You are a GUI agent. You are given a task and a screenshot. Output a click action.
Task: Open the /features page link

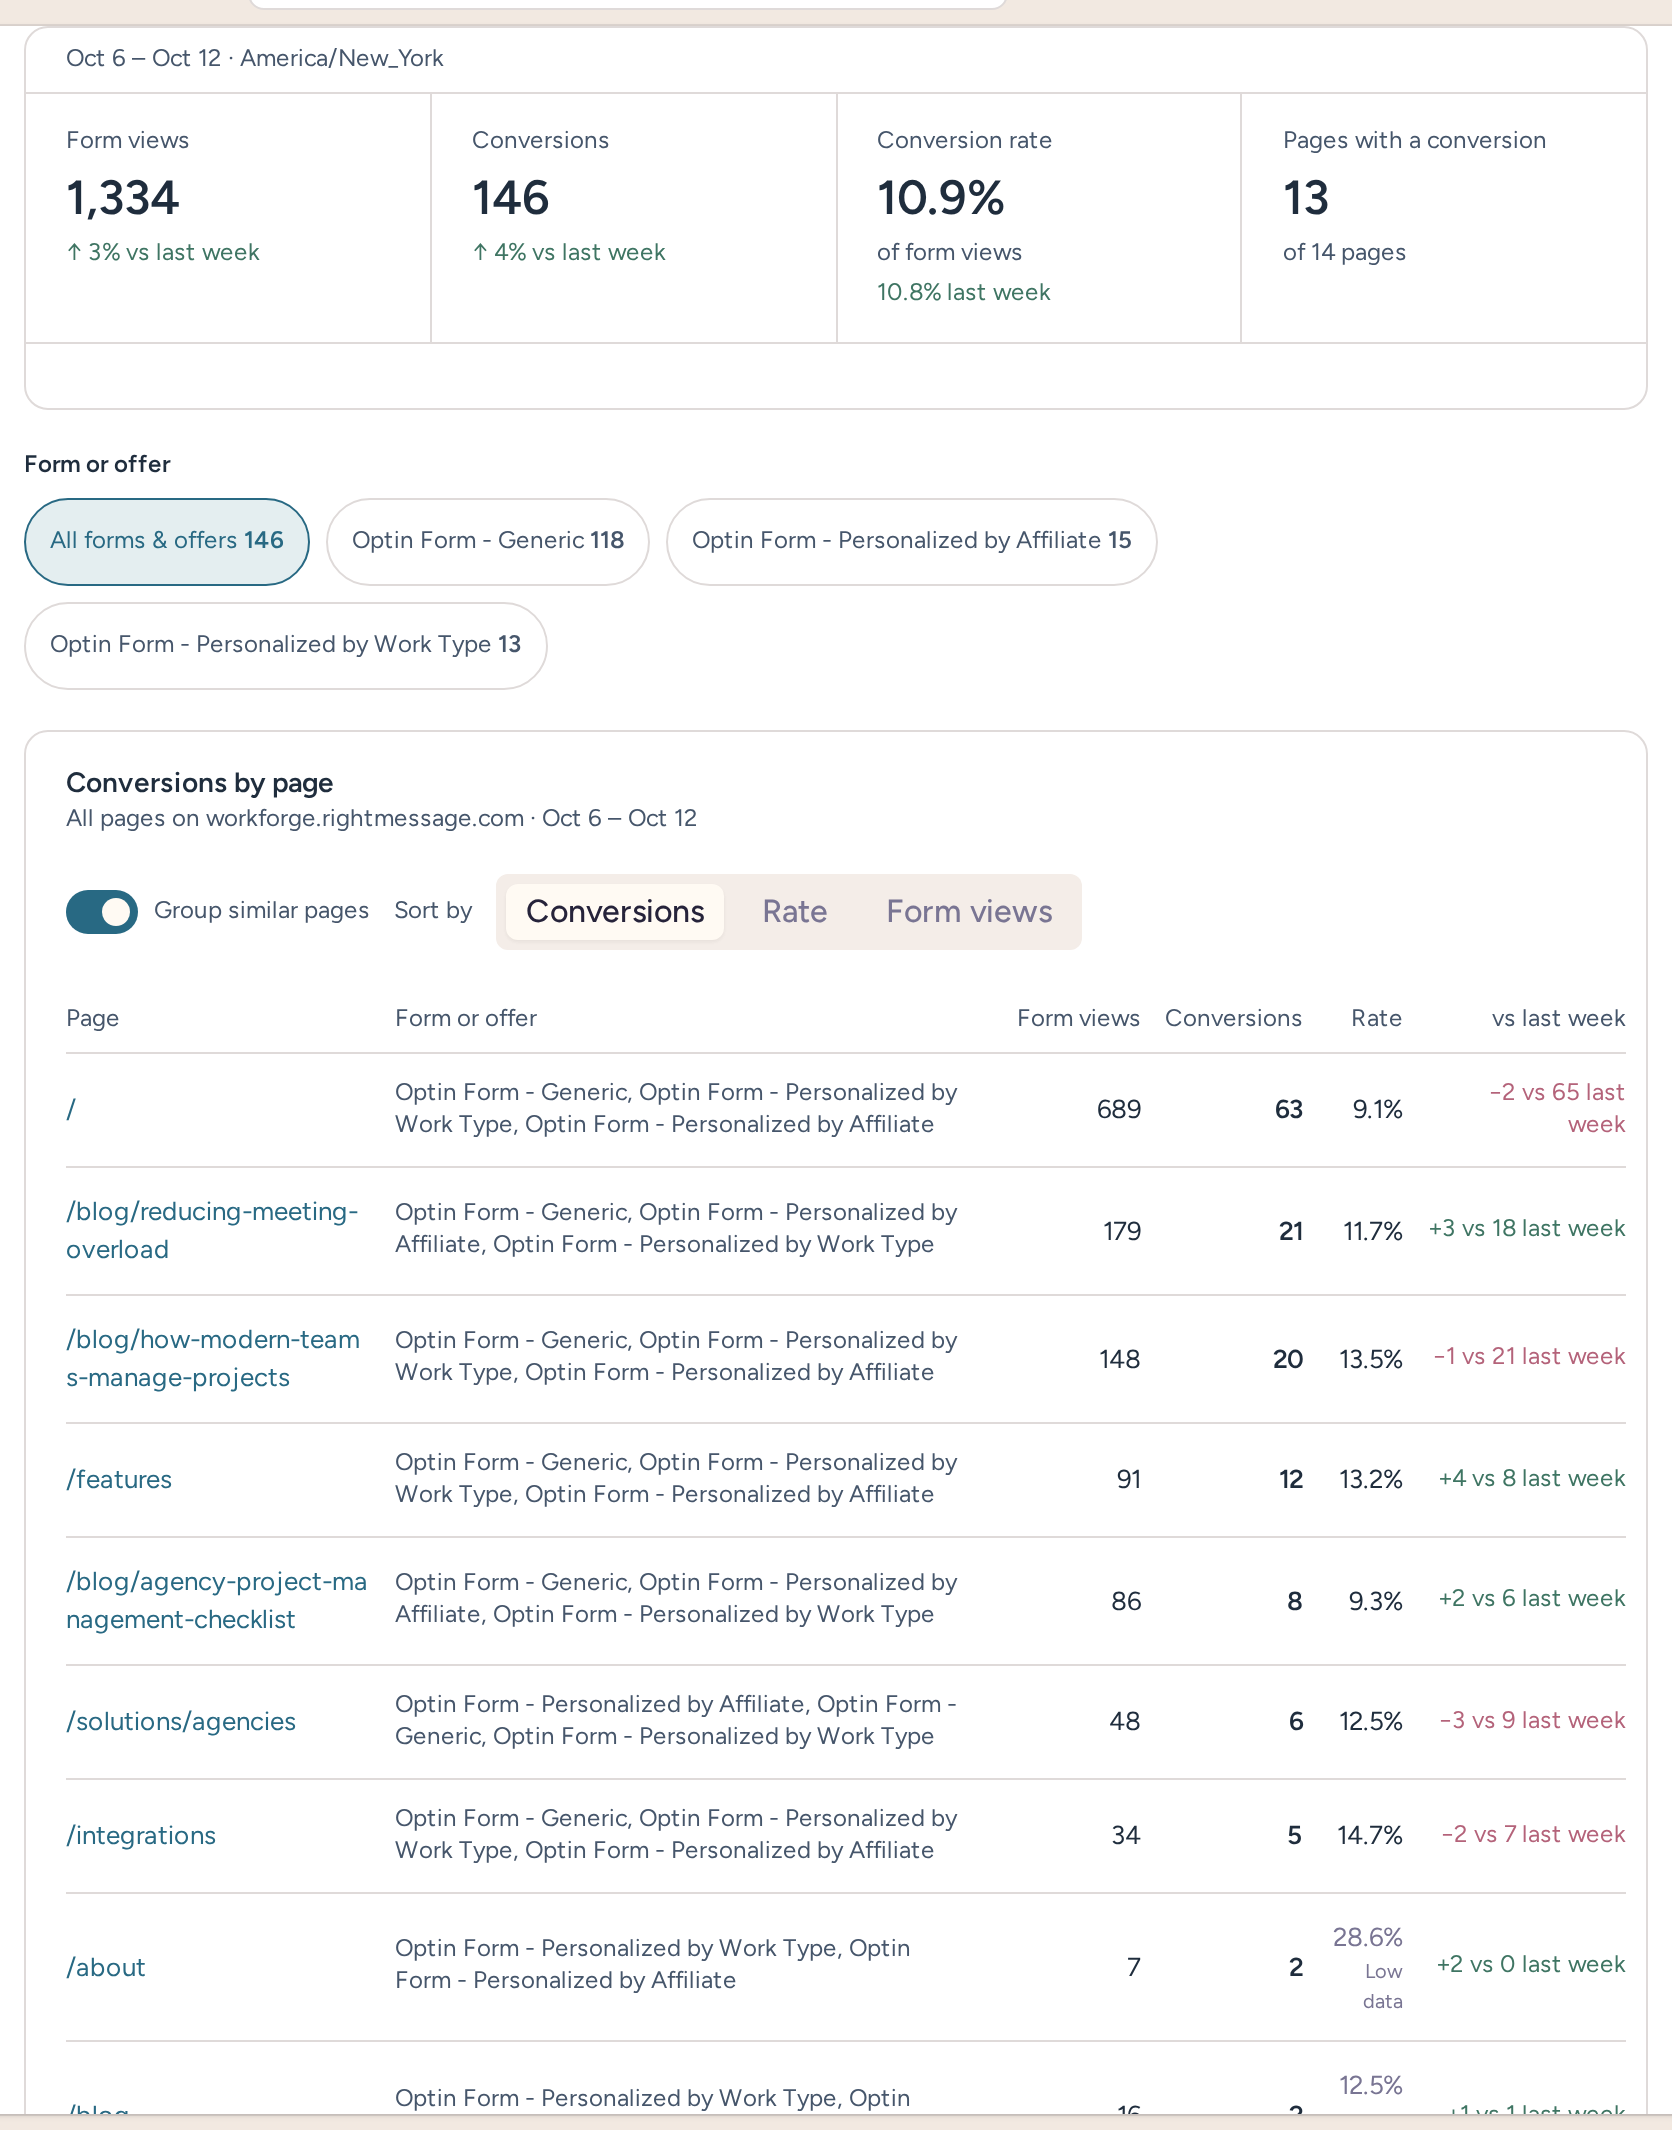[119, 1479]
